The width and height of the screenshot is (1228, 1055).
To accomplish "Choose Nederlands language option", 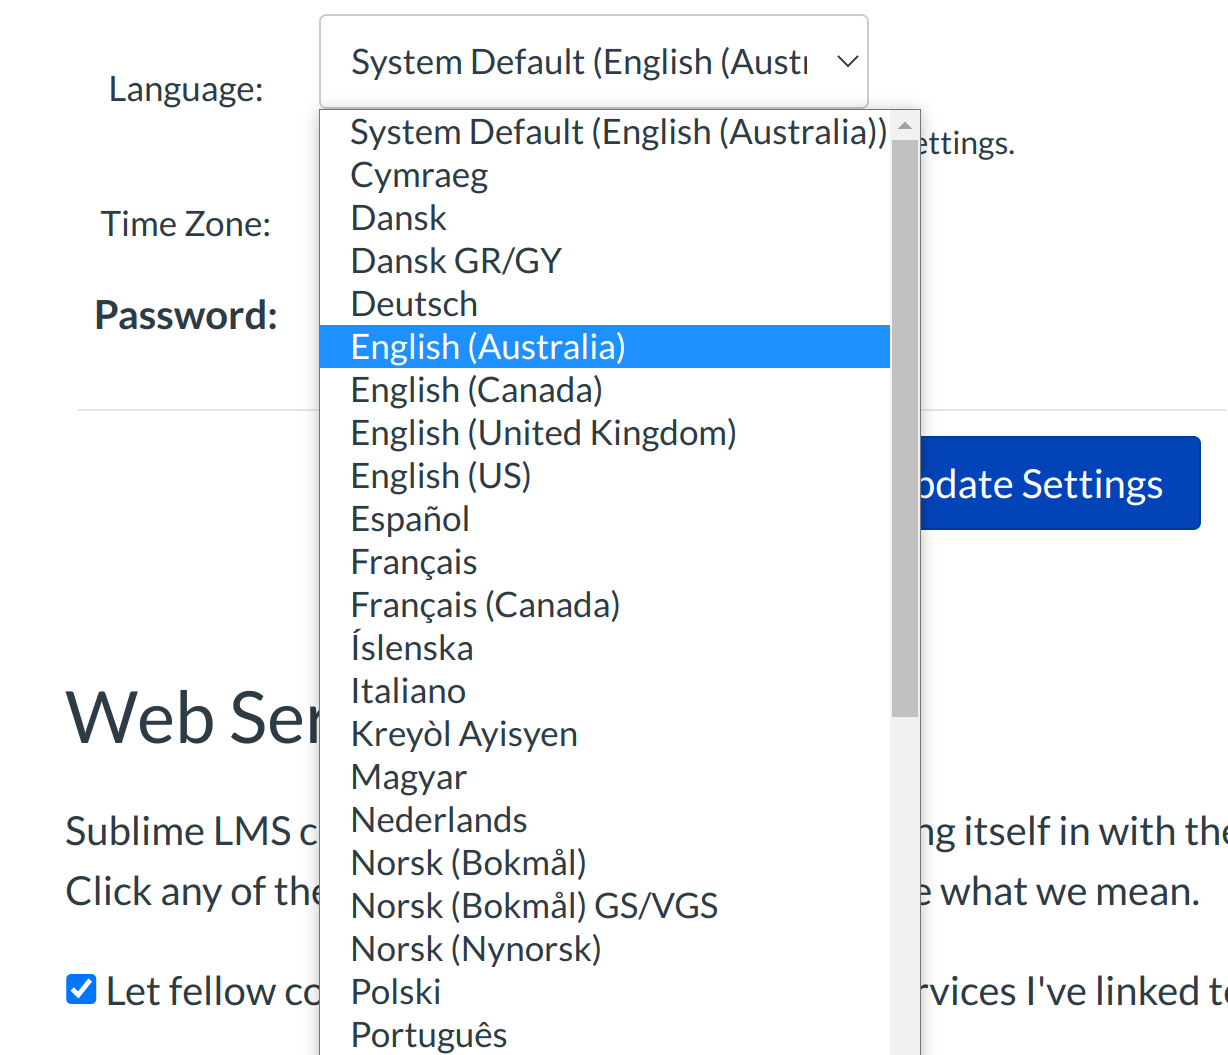I will (439, 820).
